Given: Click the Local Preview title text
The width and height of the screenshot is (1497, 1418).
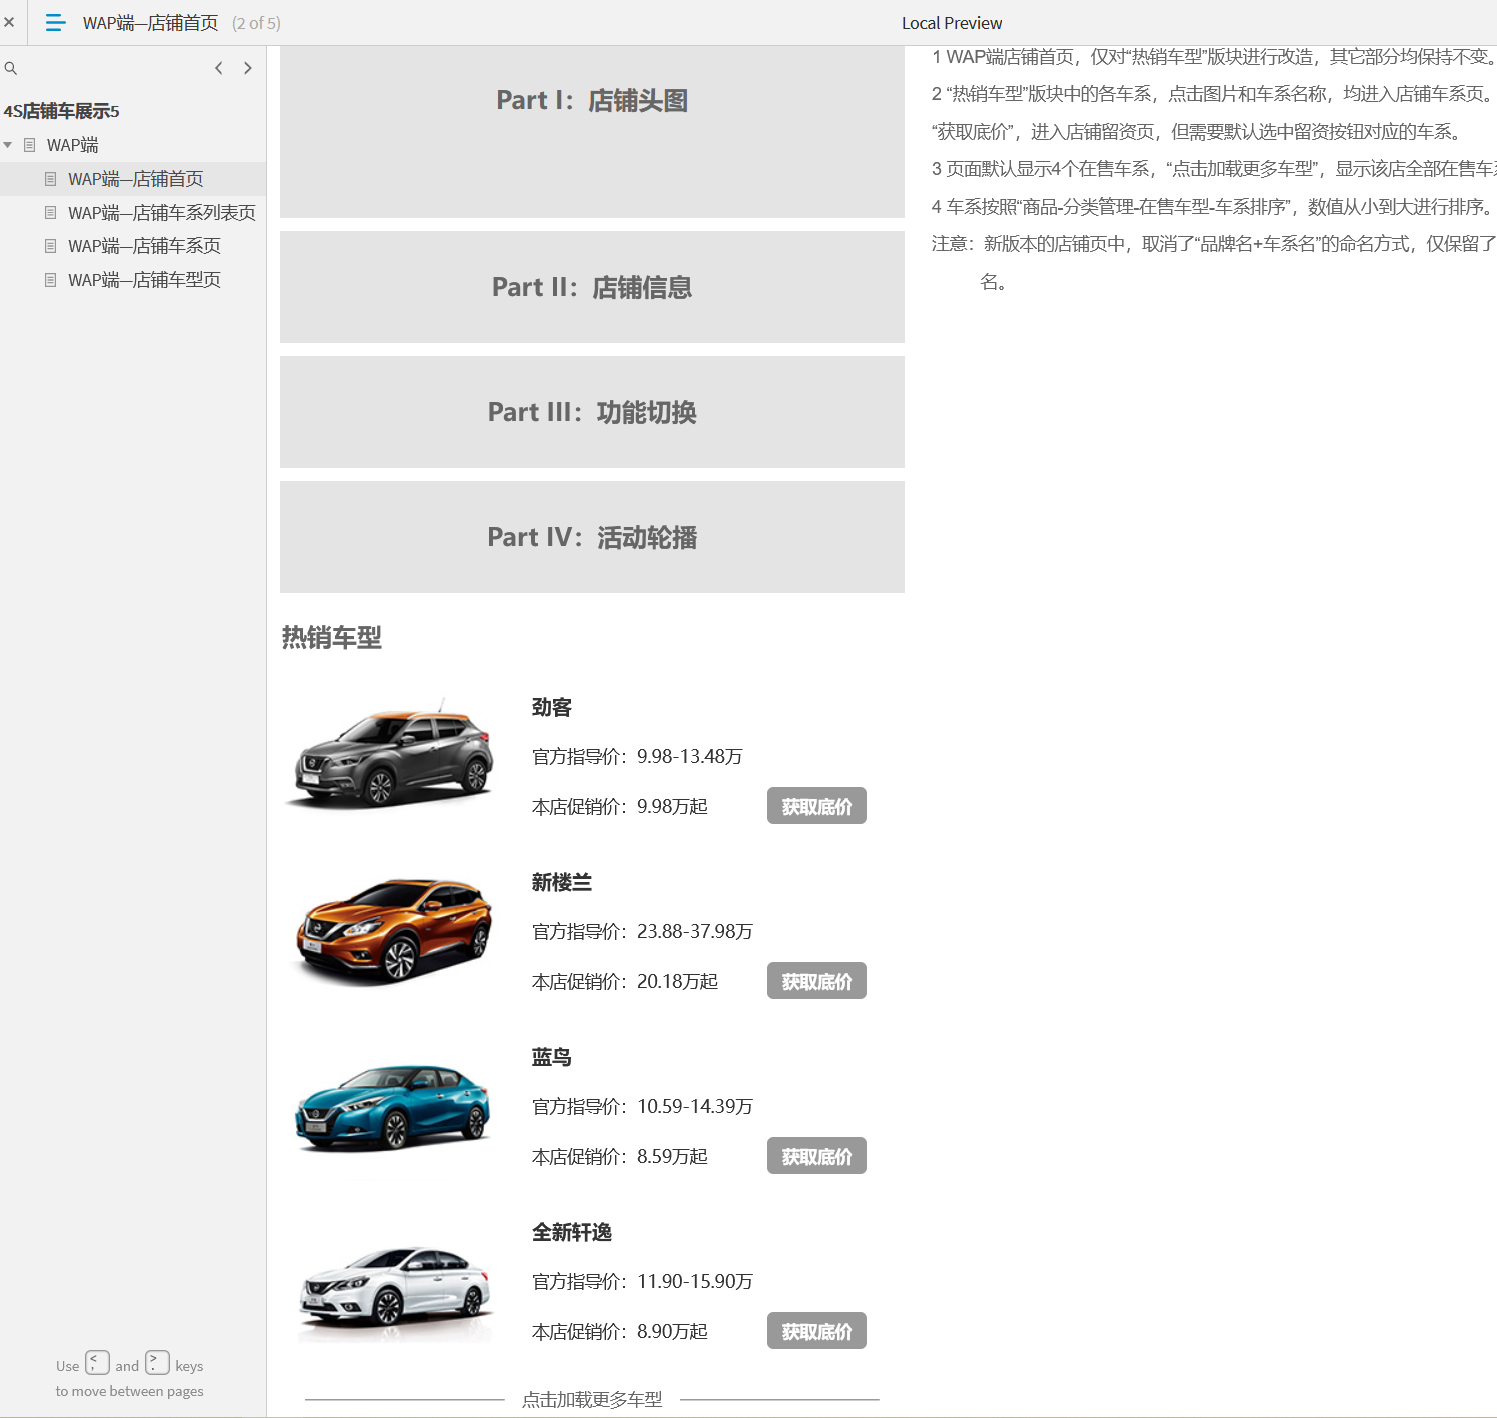Looking at the screenshot, I should click(952, 23).
